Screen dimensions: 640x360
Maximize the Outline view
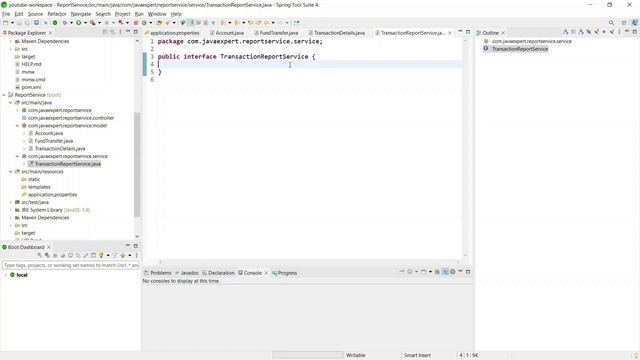tap(635, 32)
